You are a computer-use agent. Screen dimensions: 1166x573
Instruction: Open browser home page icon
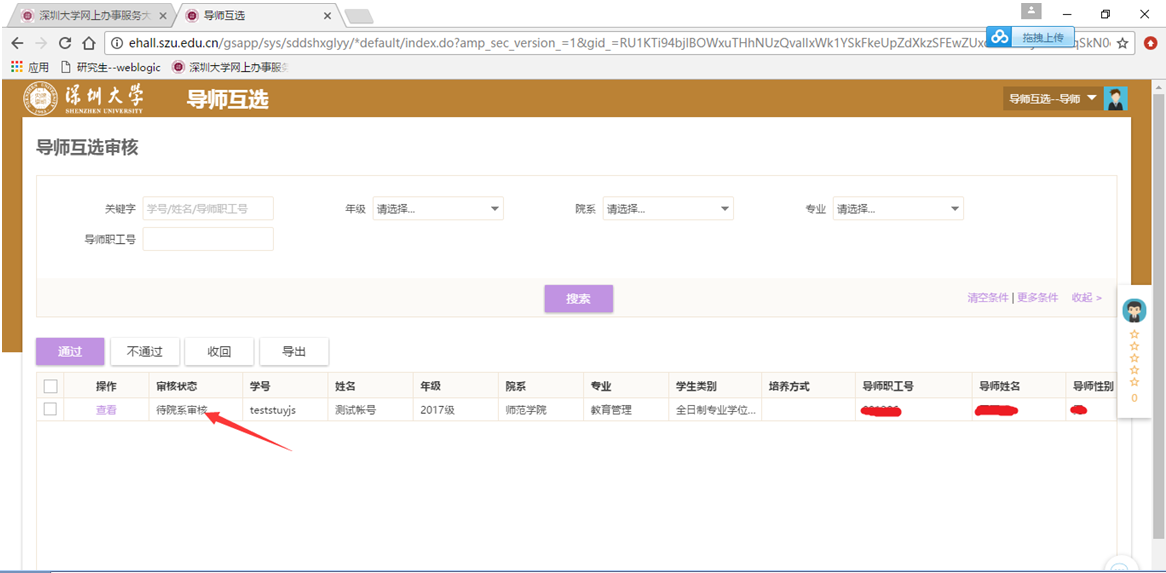[88, 43]
